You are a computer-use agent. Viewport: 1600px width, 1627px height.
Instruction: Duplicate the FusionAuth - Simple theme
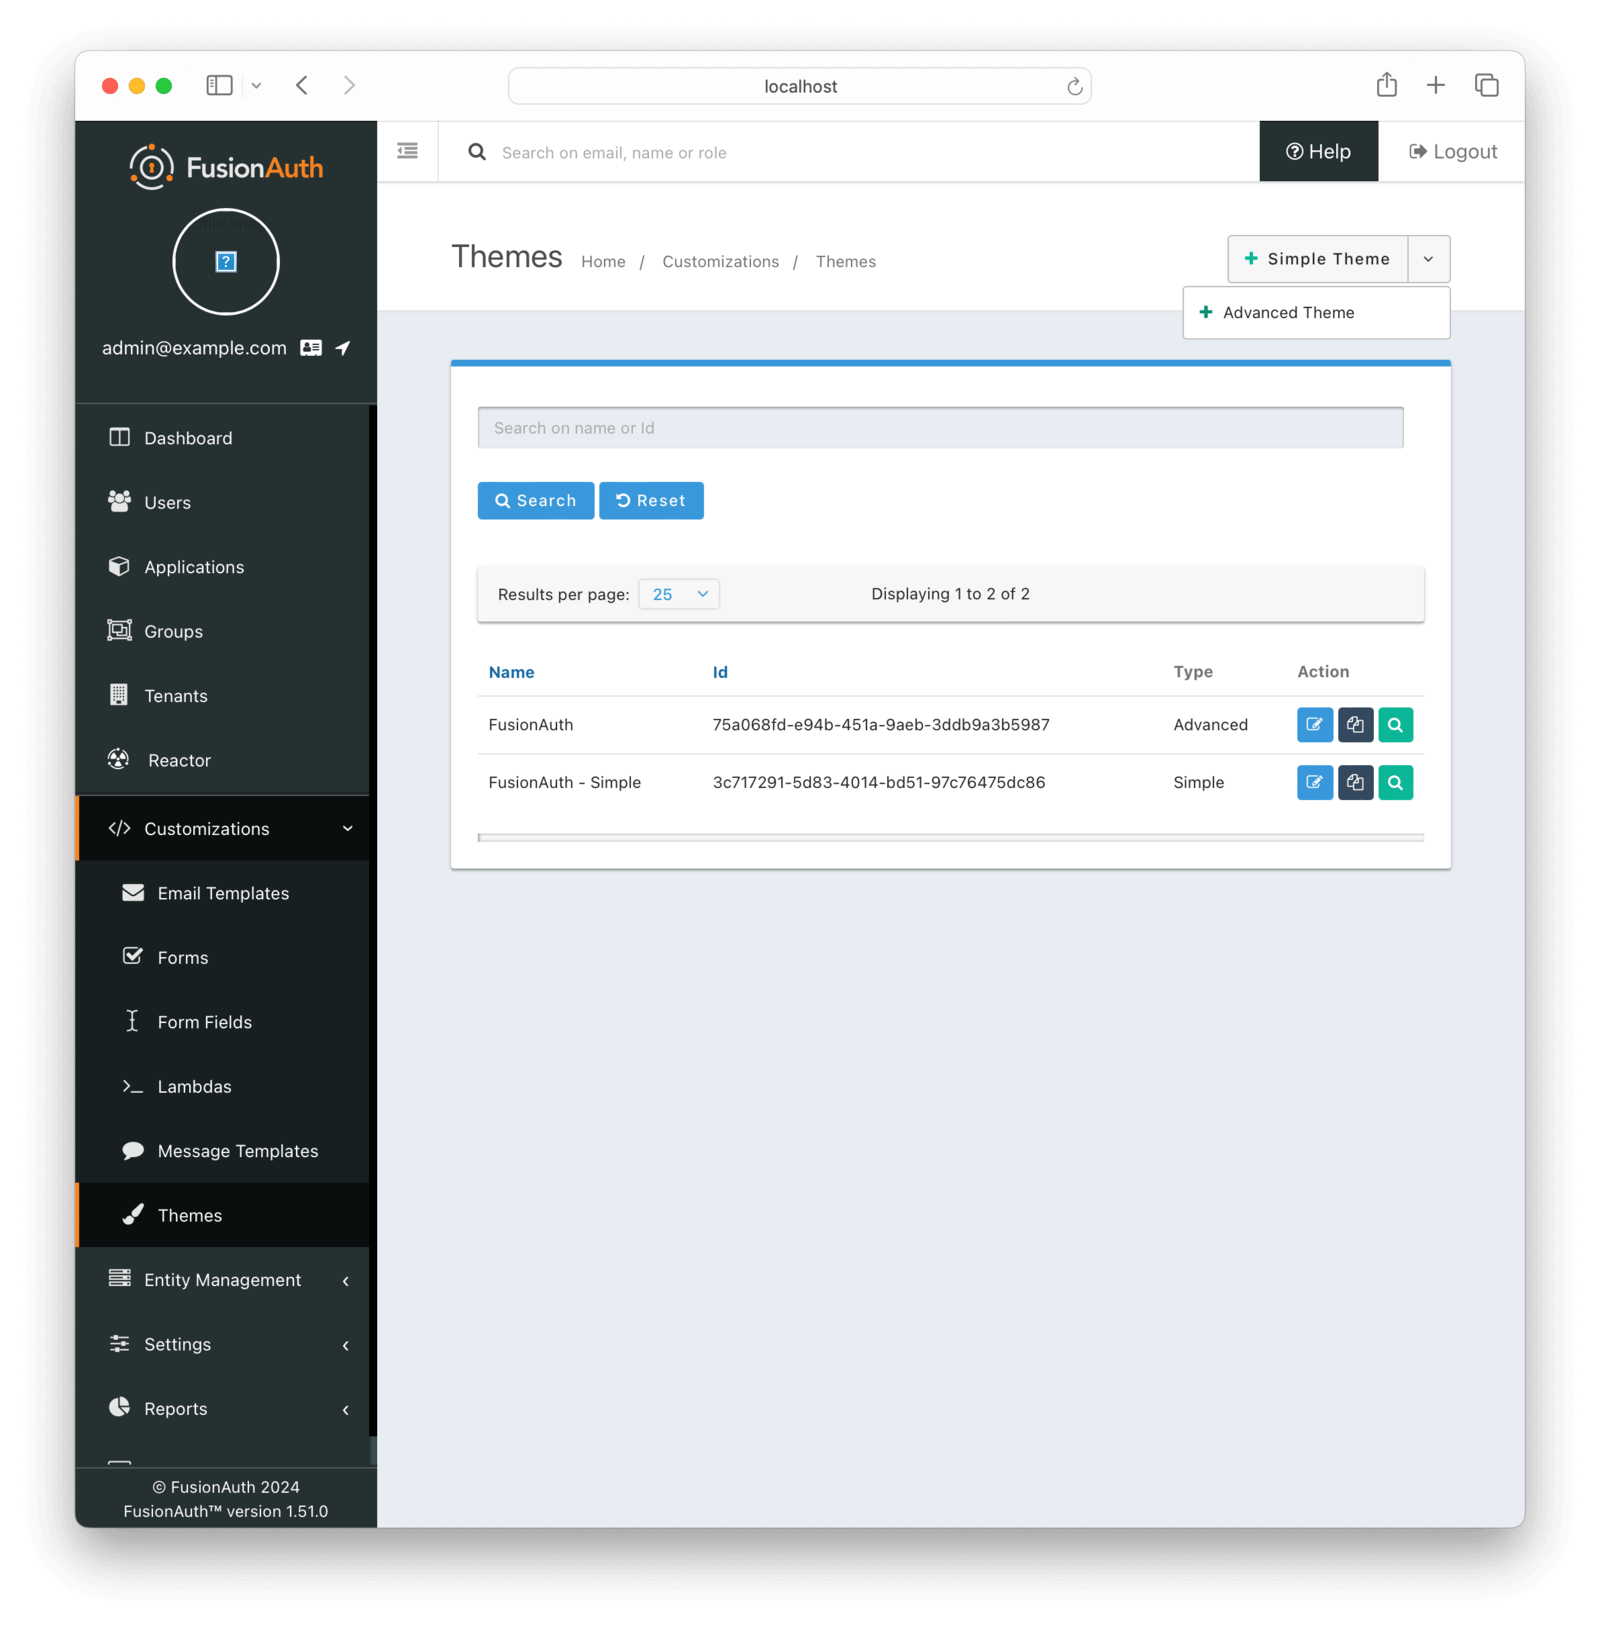coord(1355,782)
